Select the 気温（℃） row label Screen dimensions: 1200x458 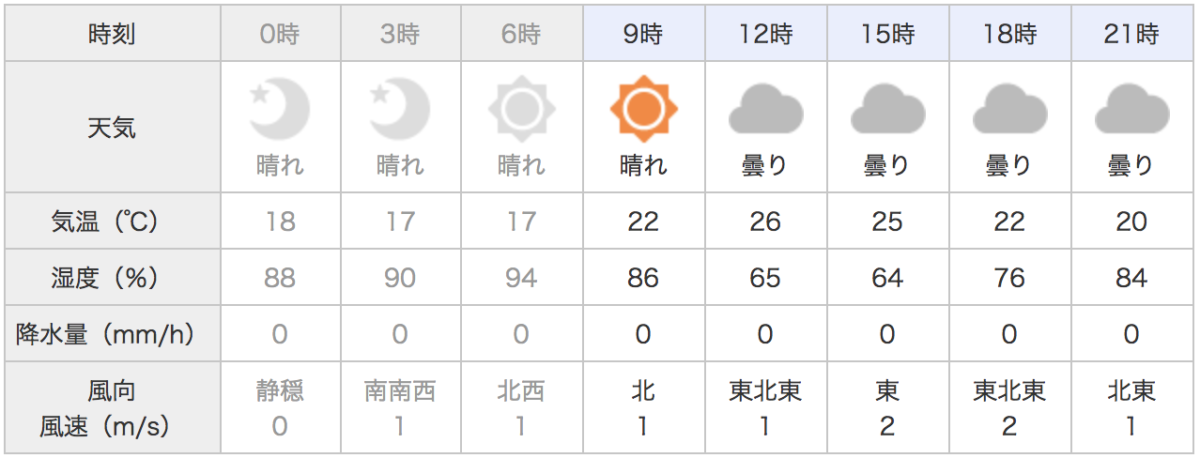tap(112, 221)
